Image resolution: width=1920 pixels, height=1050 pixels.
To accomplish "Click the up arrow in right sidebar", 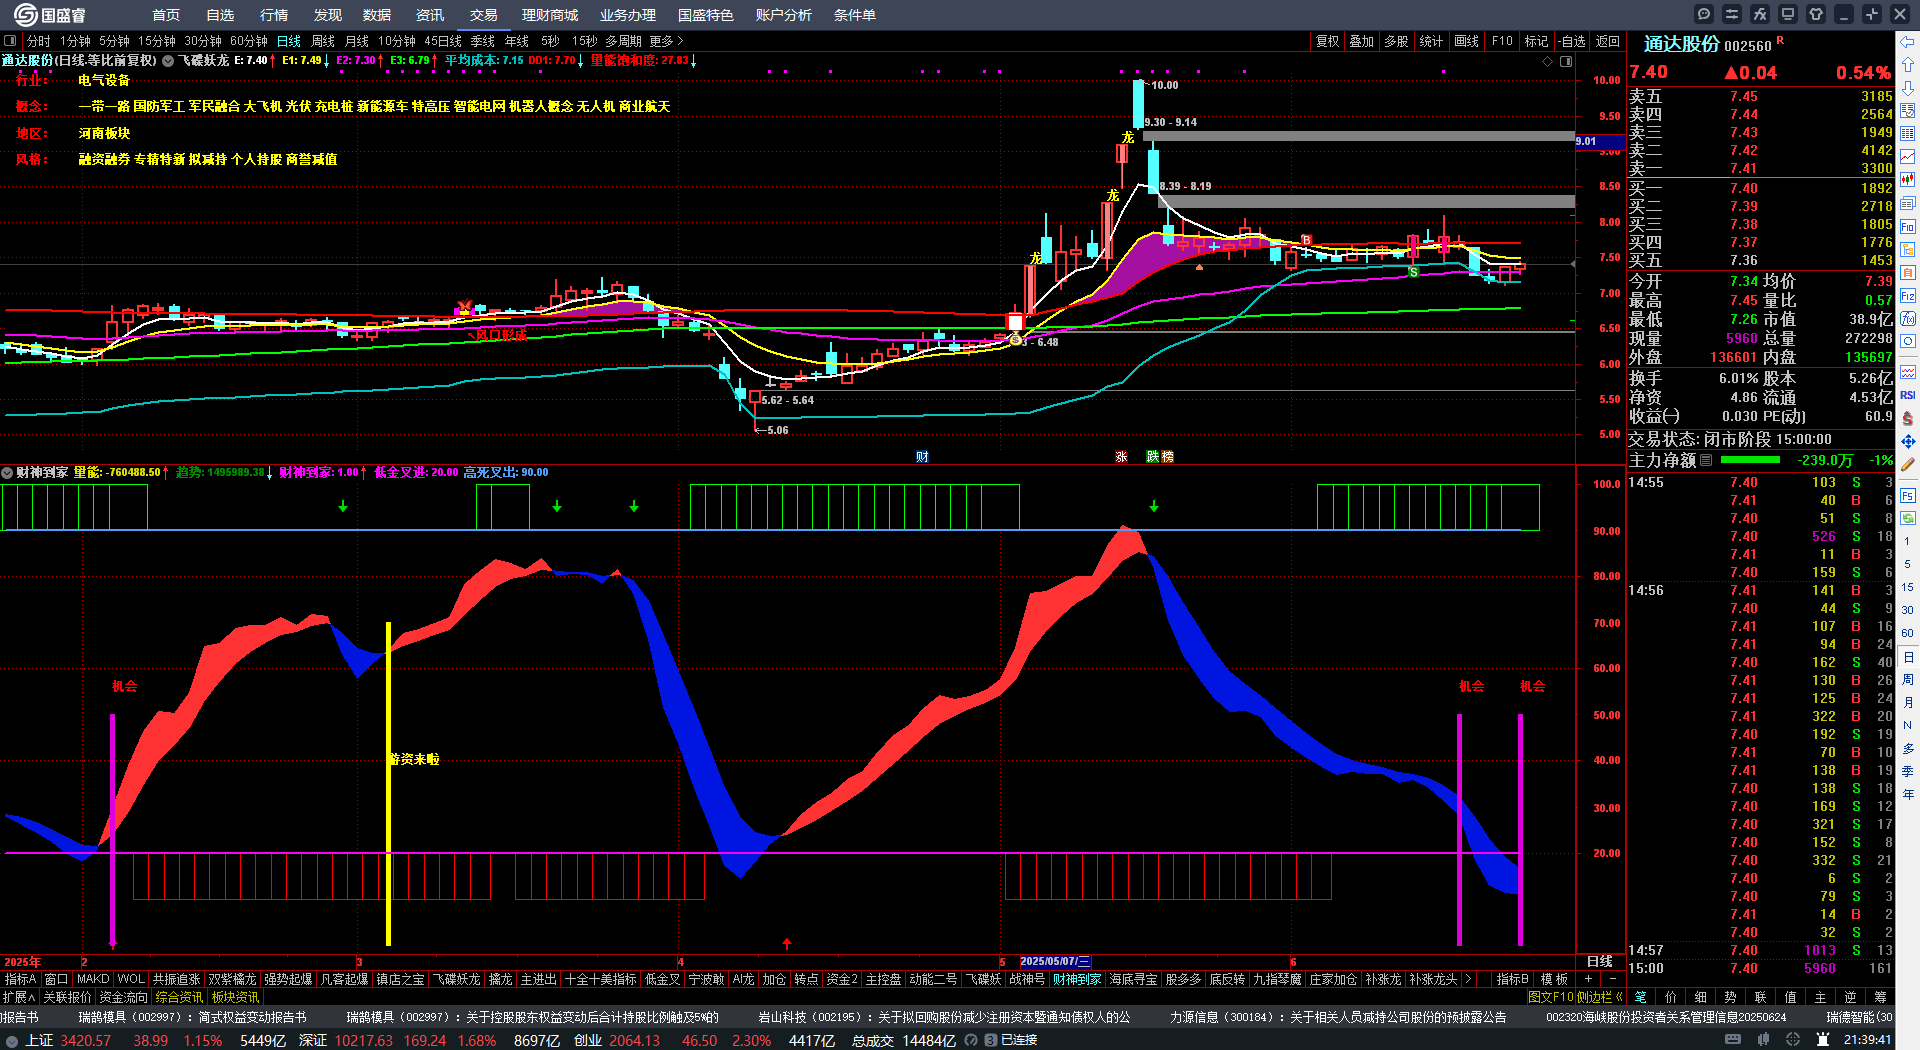I will coord(1908,64).
